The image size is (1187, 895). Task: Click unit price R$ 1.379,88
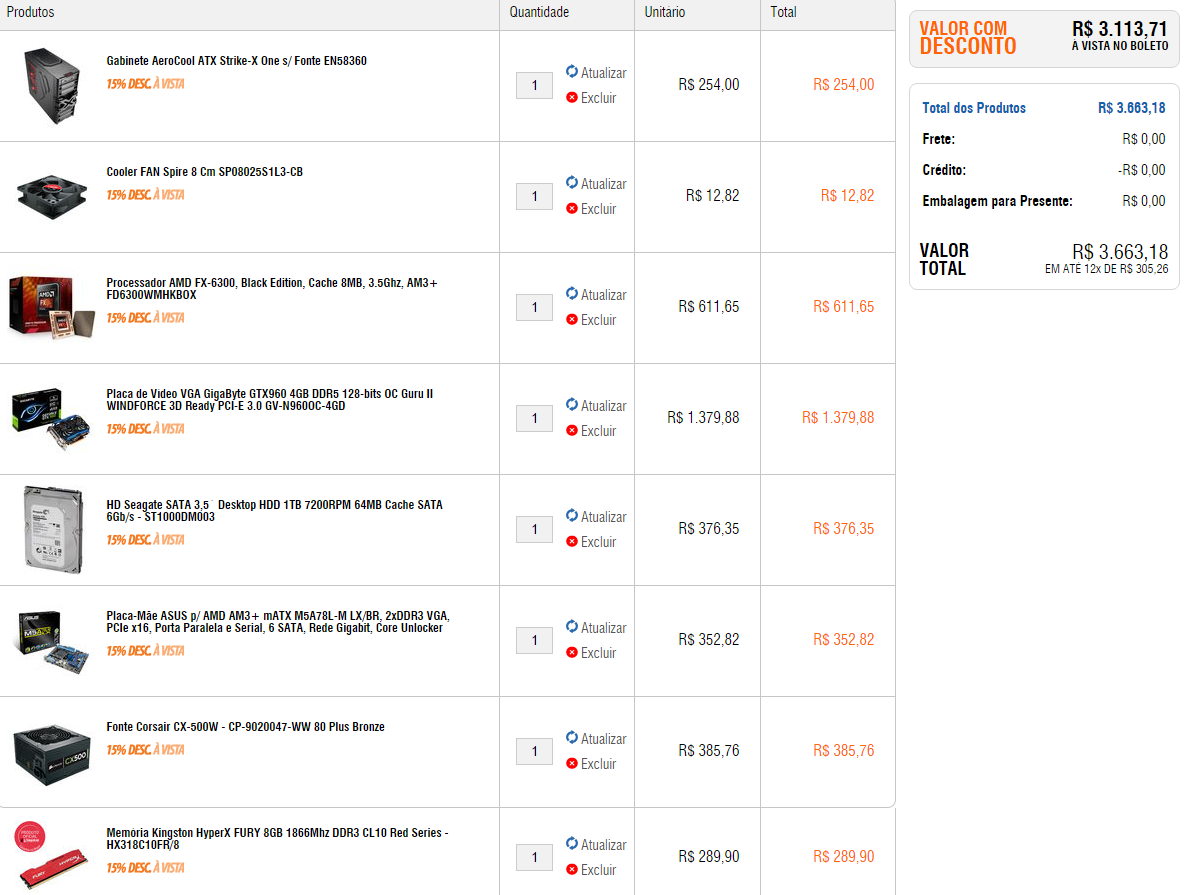pos(703,418)
